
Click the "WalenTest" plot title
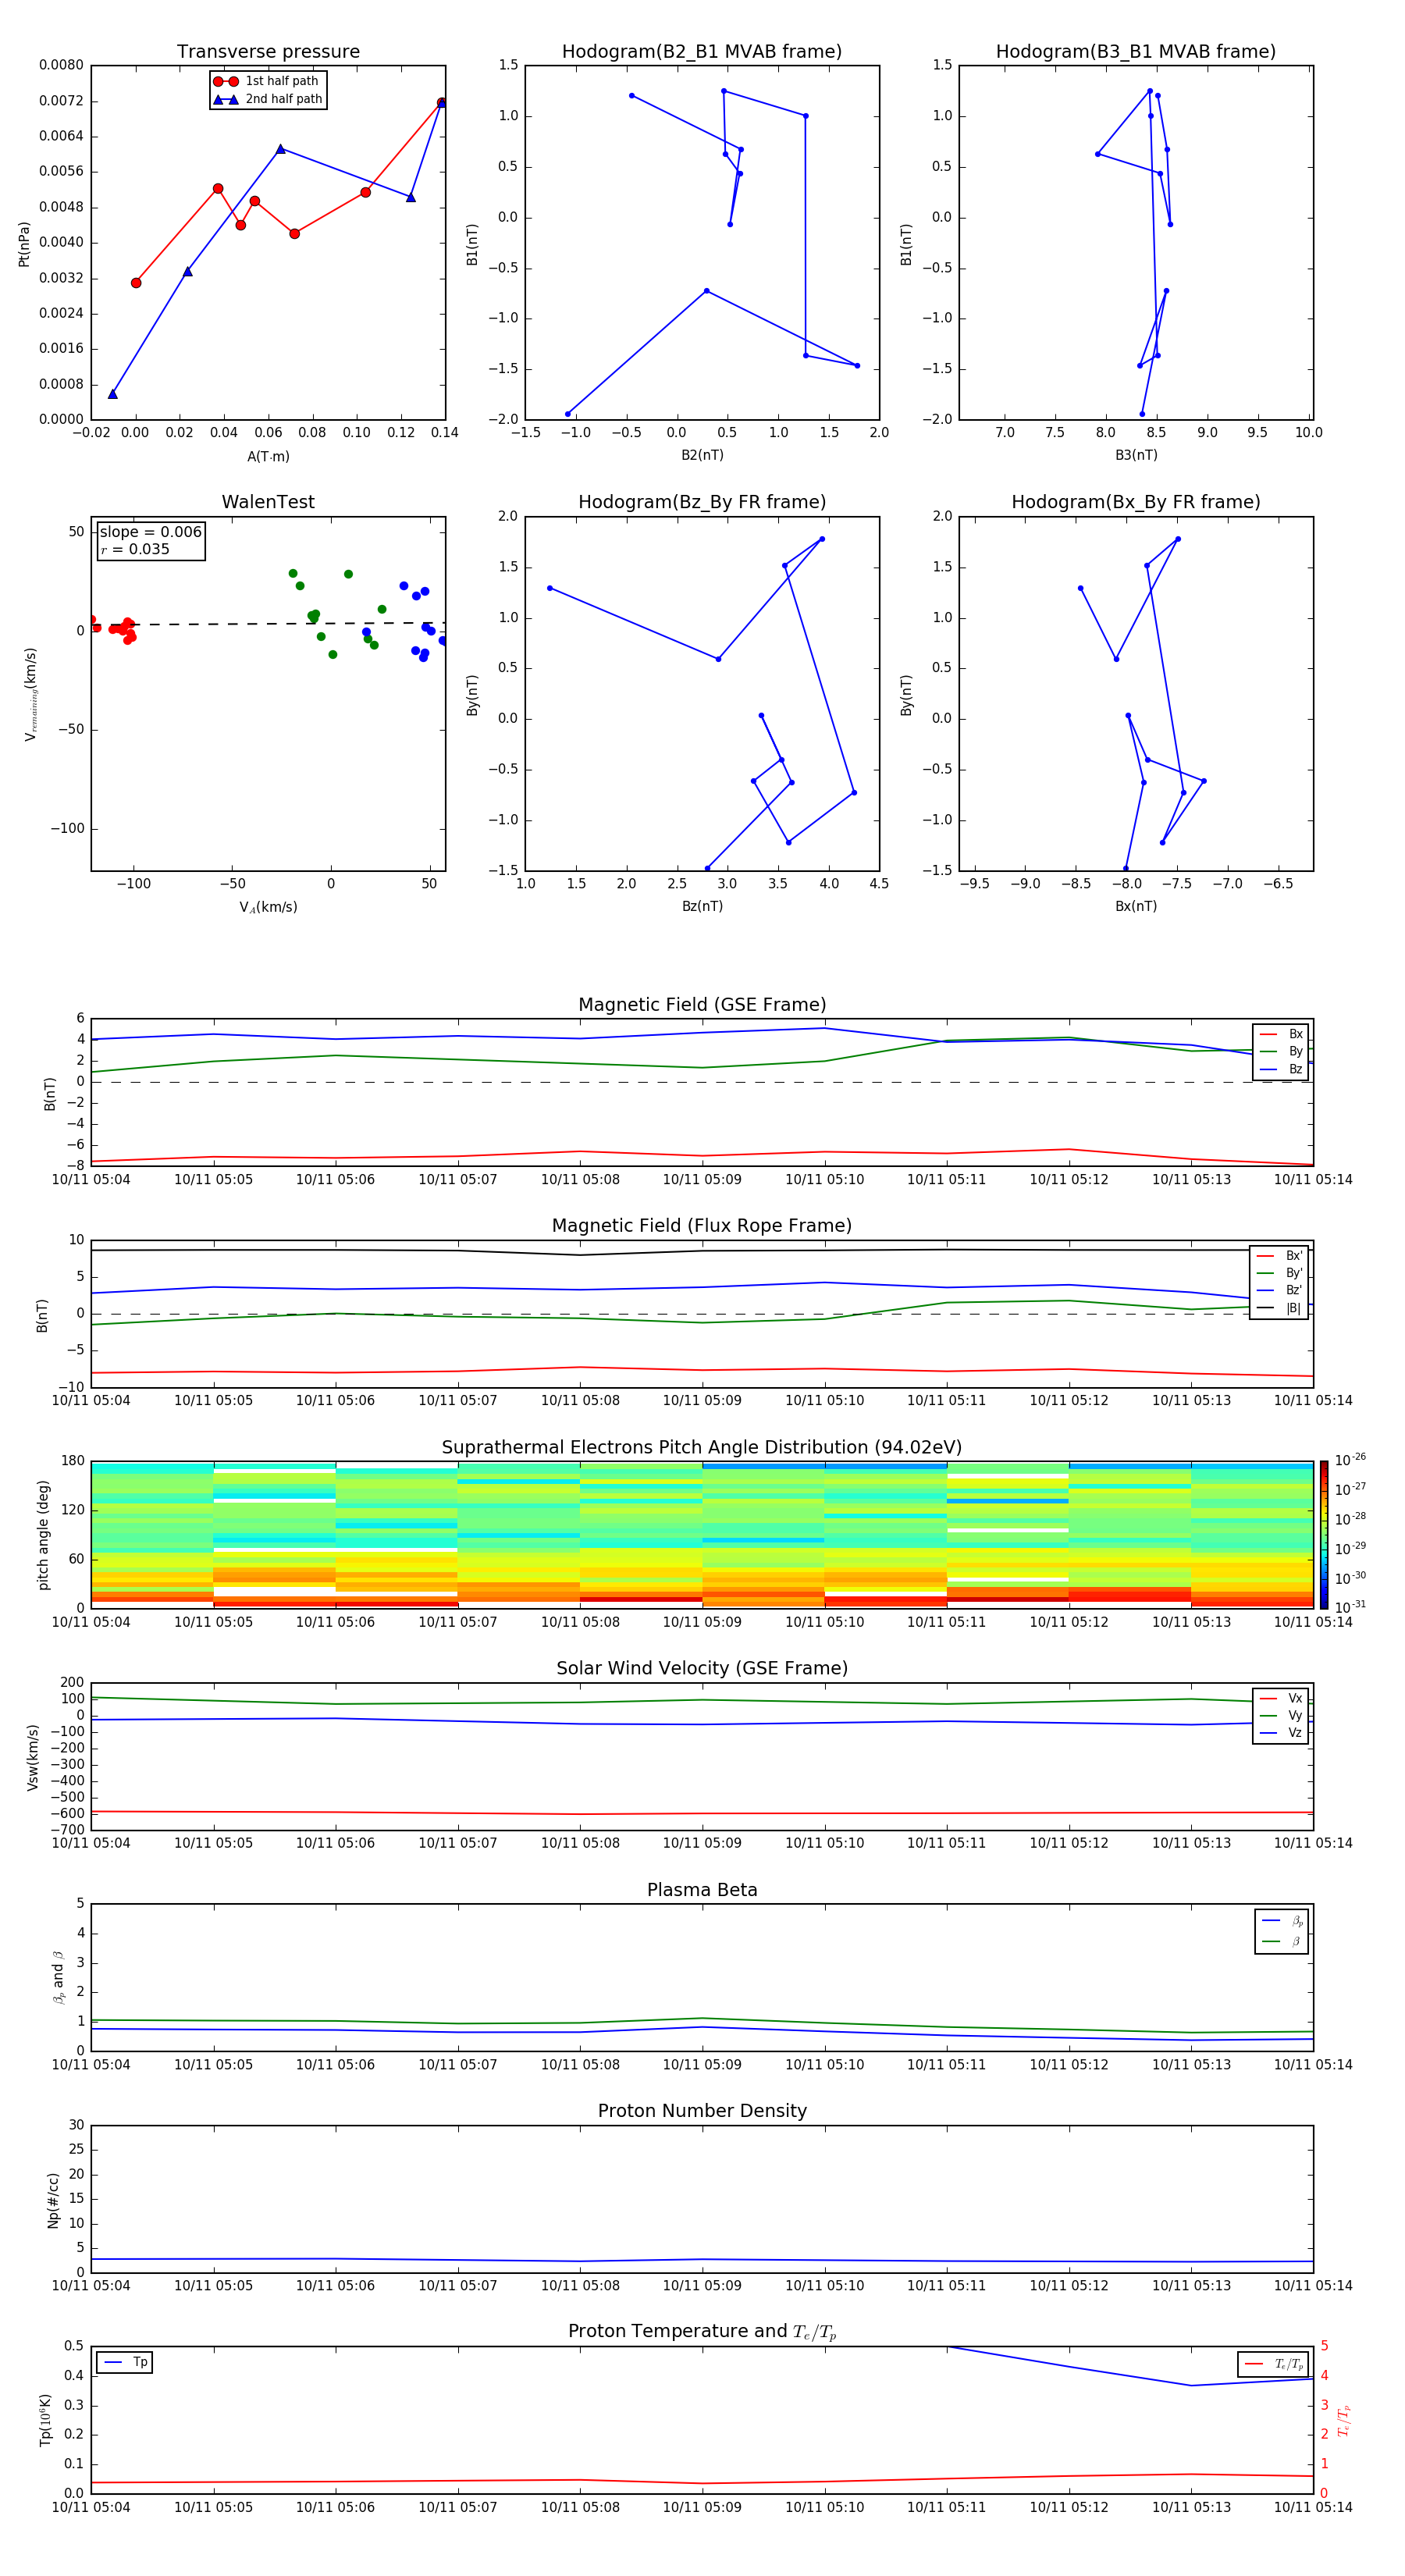268,502
